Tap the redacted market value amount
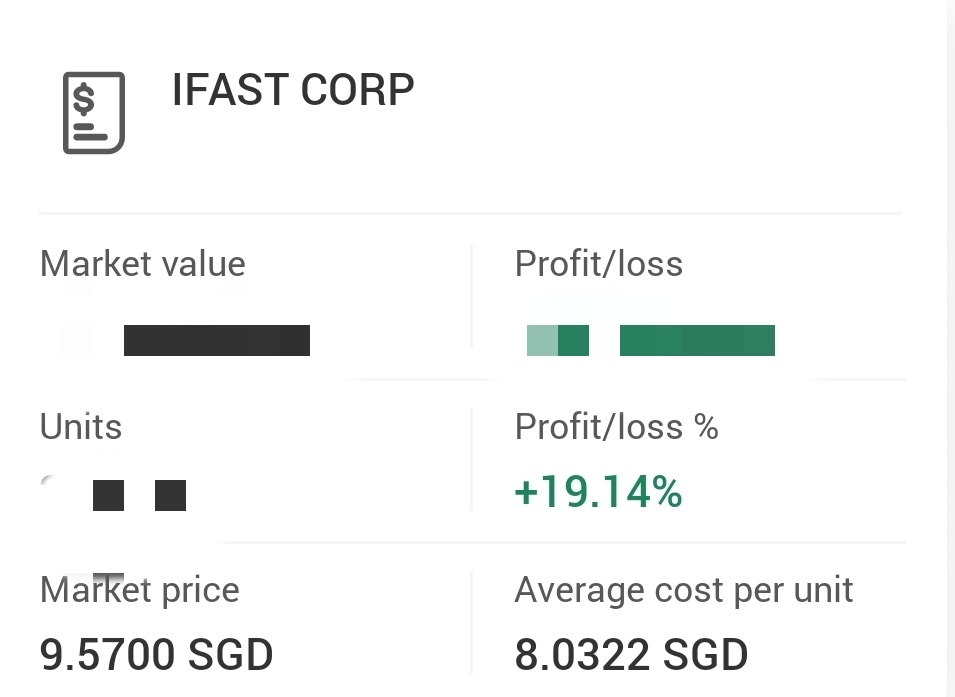 217,340
